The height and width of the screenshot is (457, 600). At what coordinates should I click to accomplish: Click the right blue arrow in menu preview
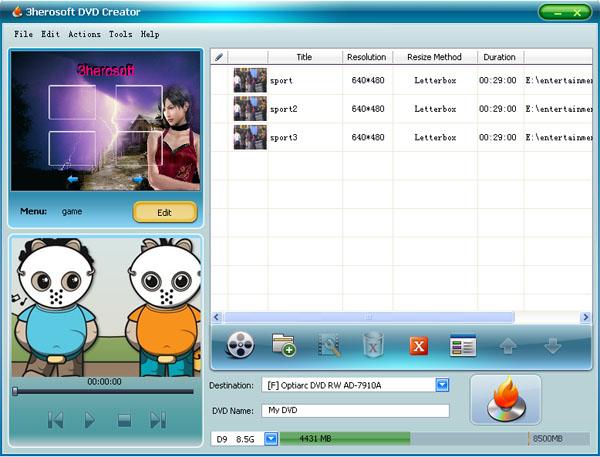point(138,179)
